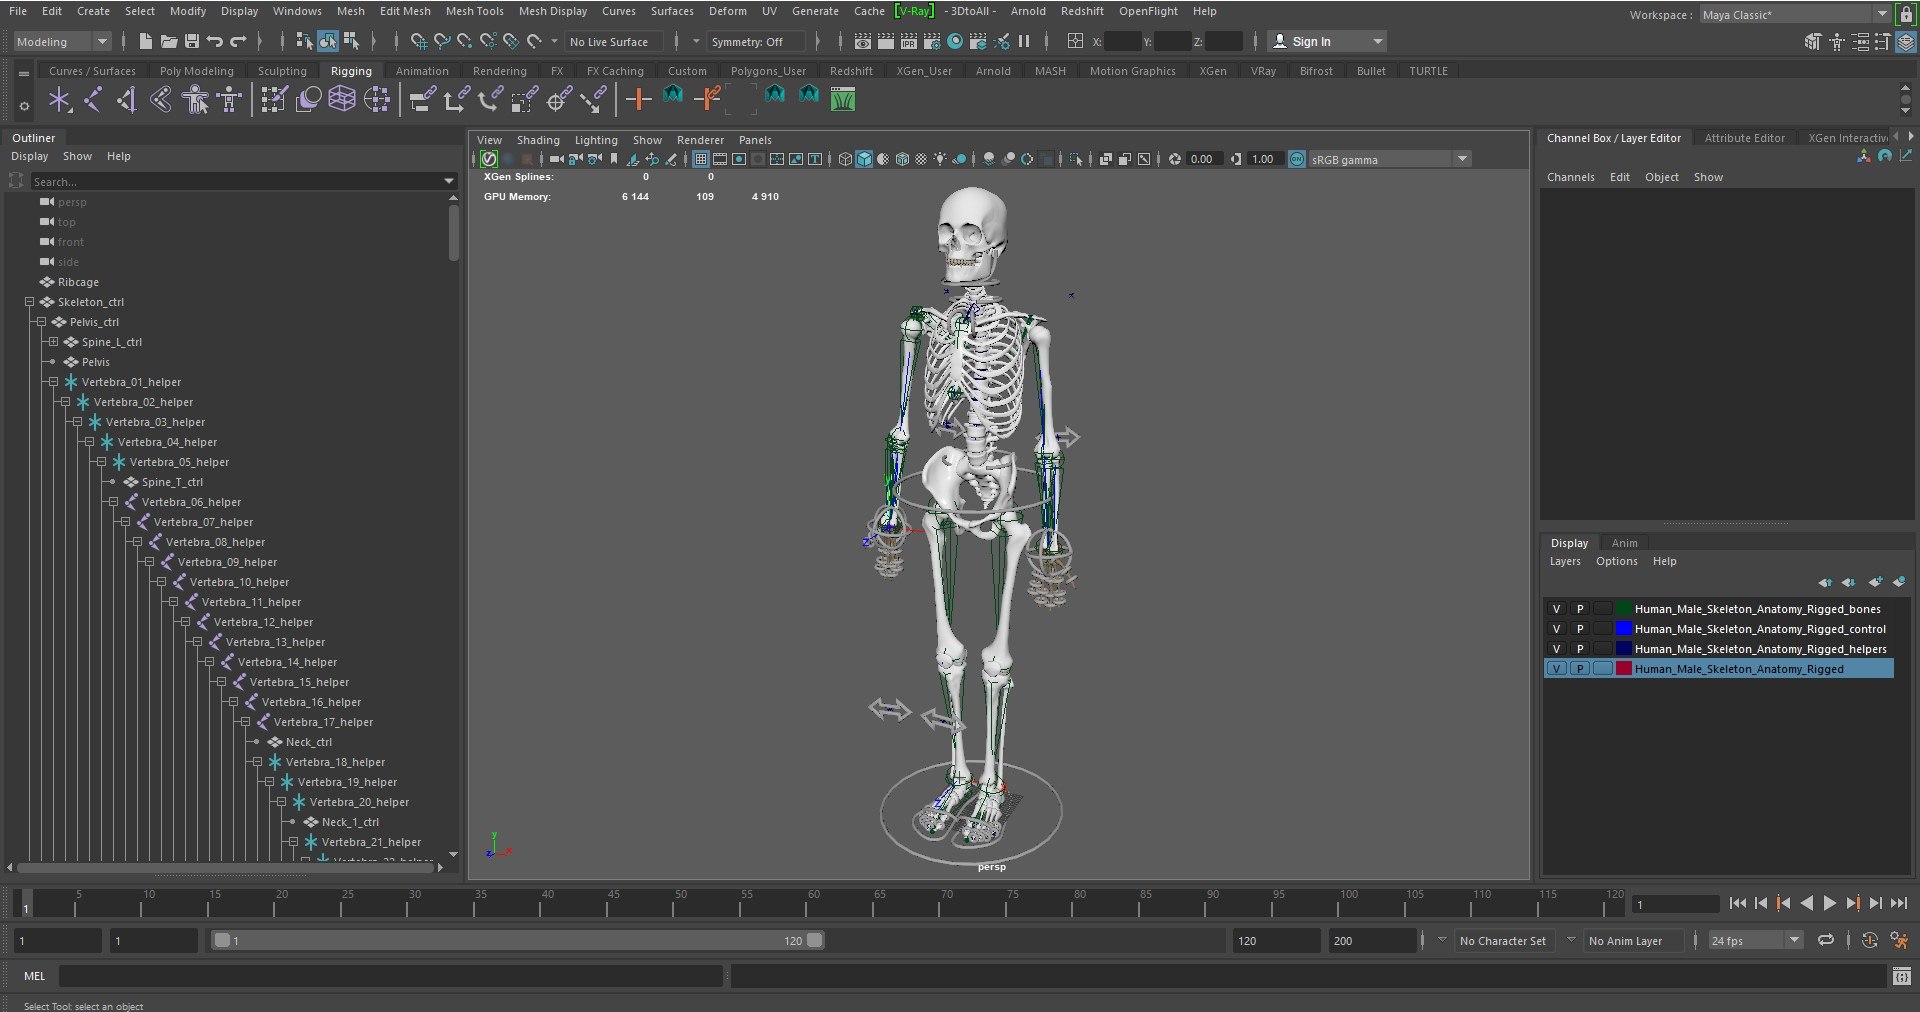Click the Sign In button
The width and height of the screenshot is (1920, 1012).
tap(1327, 41)
